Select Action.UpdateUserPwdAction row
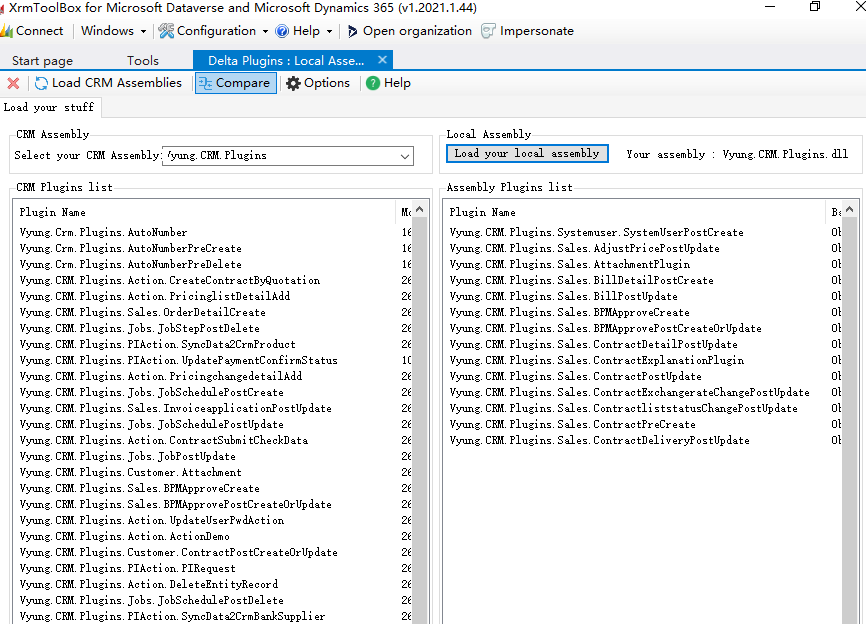This screenshot has height=624, width=866. tap(212, 521)
